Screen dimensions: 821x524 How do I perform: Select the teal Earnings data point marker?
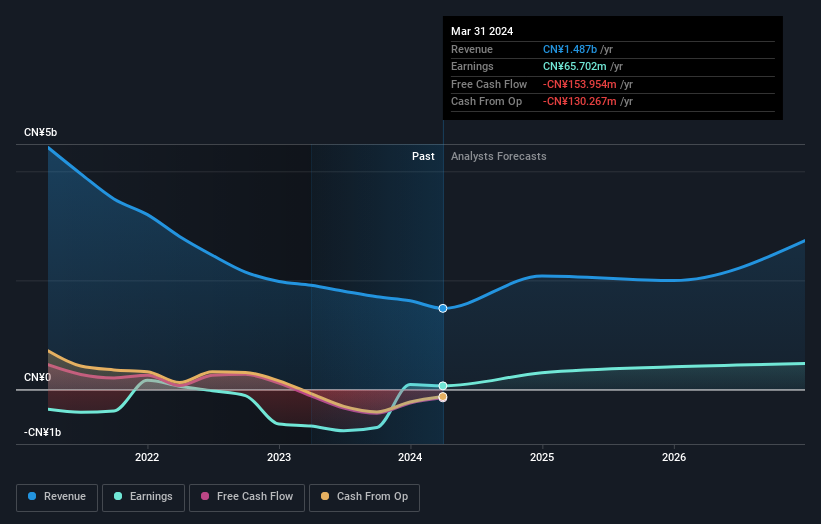443,386
